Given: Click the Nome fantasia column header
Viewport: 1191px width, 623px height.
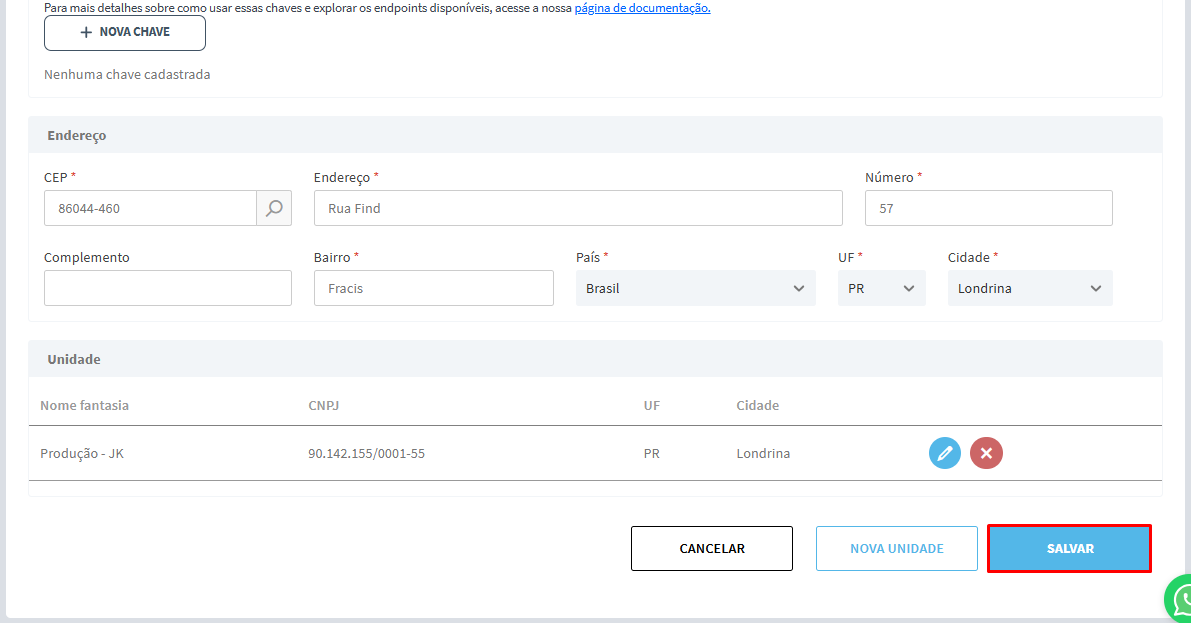Looking at the screenshot, I should [x=84, y=405].
